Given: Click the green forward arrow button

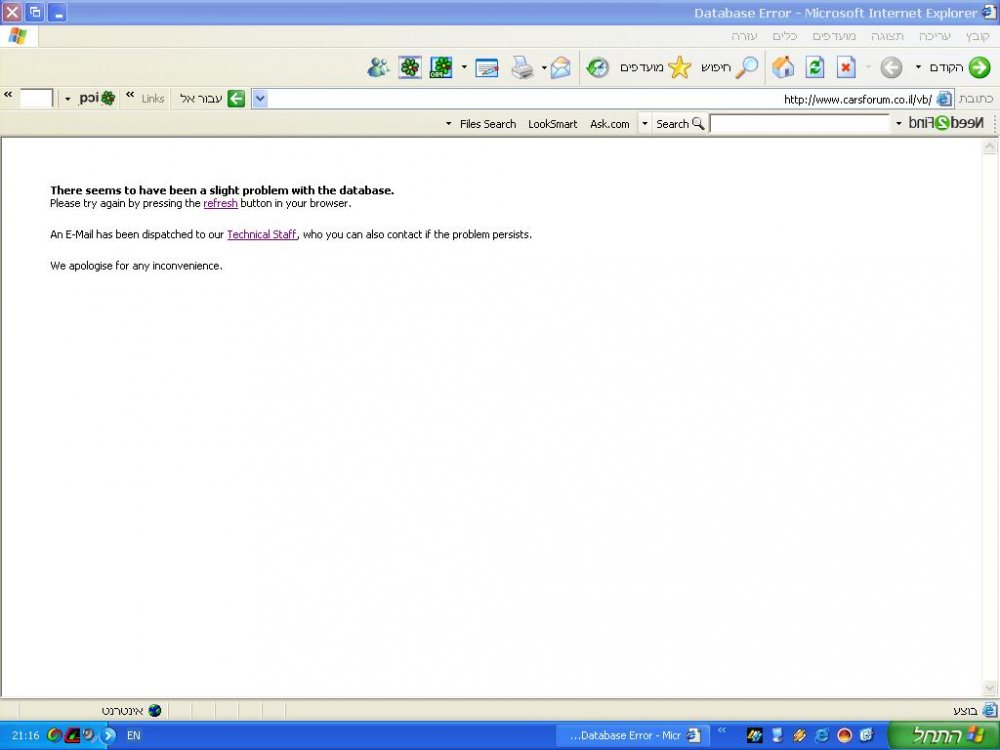Looking at the screenshot, I should coord(980,67).
